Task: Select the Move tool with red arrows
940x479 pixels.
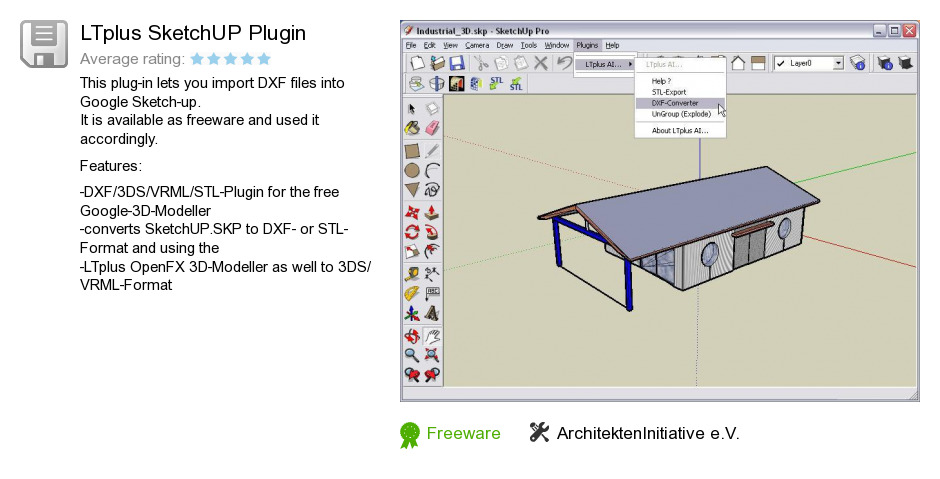Action: point(412,212)
